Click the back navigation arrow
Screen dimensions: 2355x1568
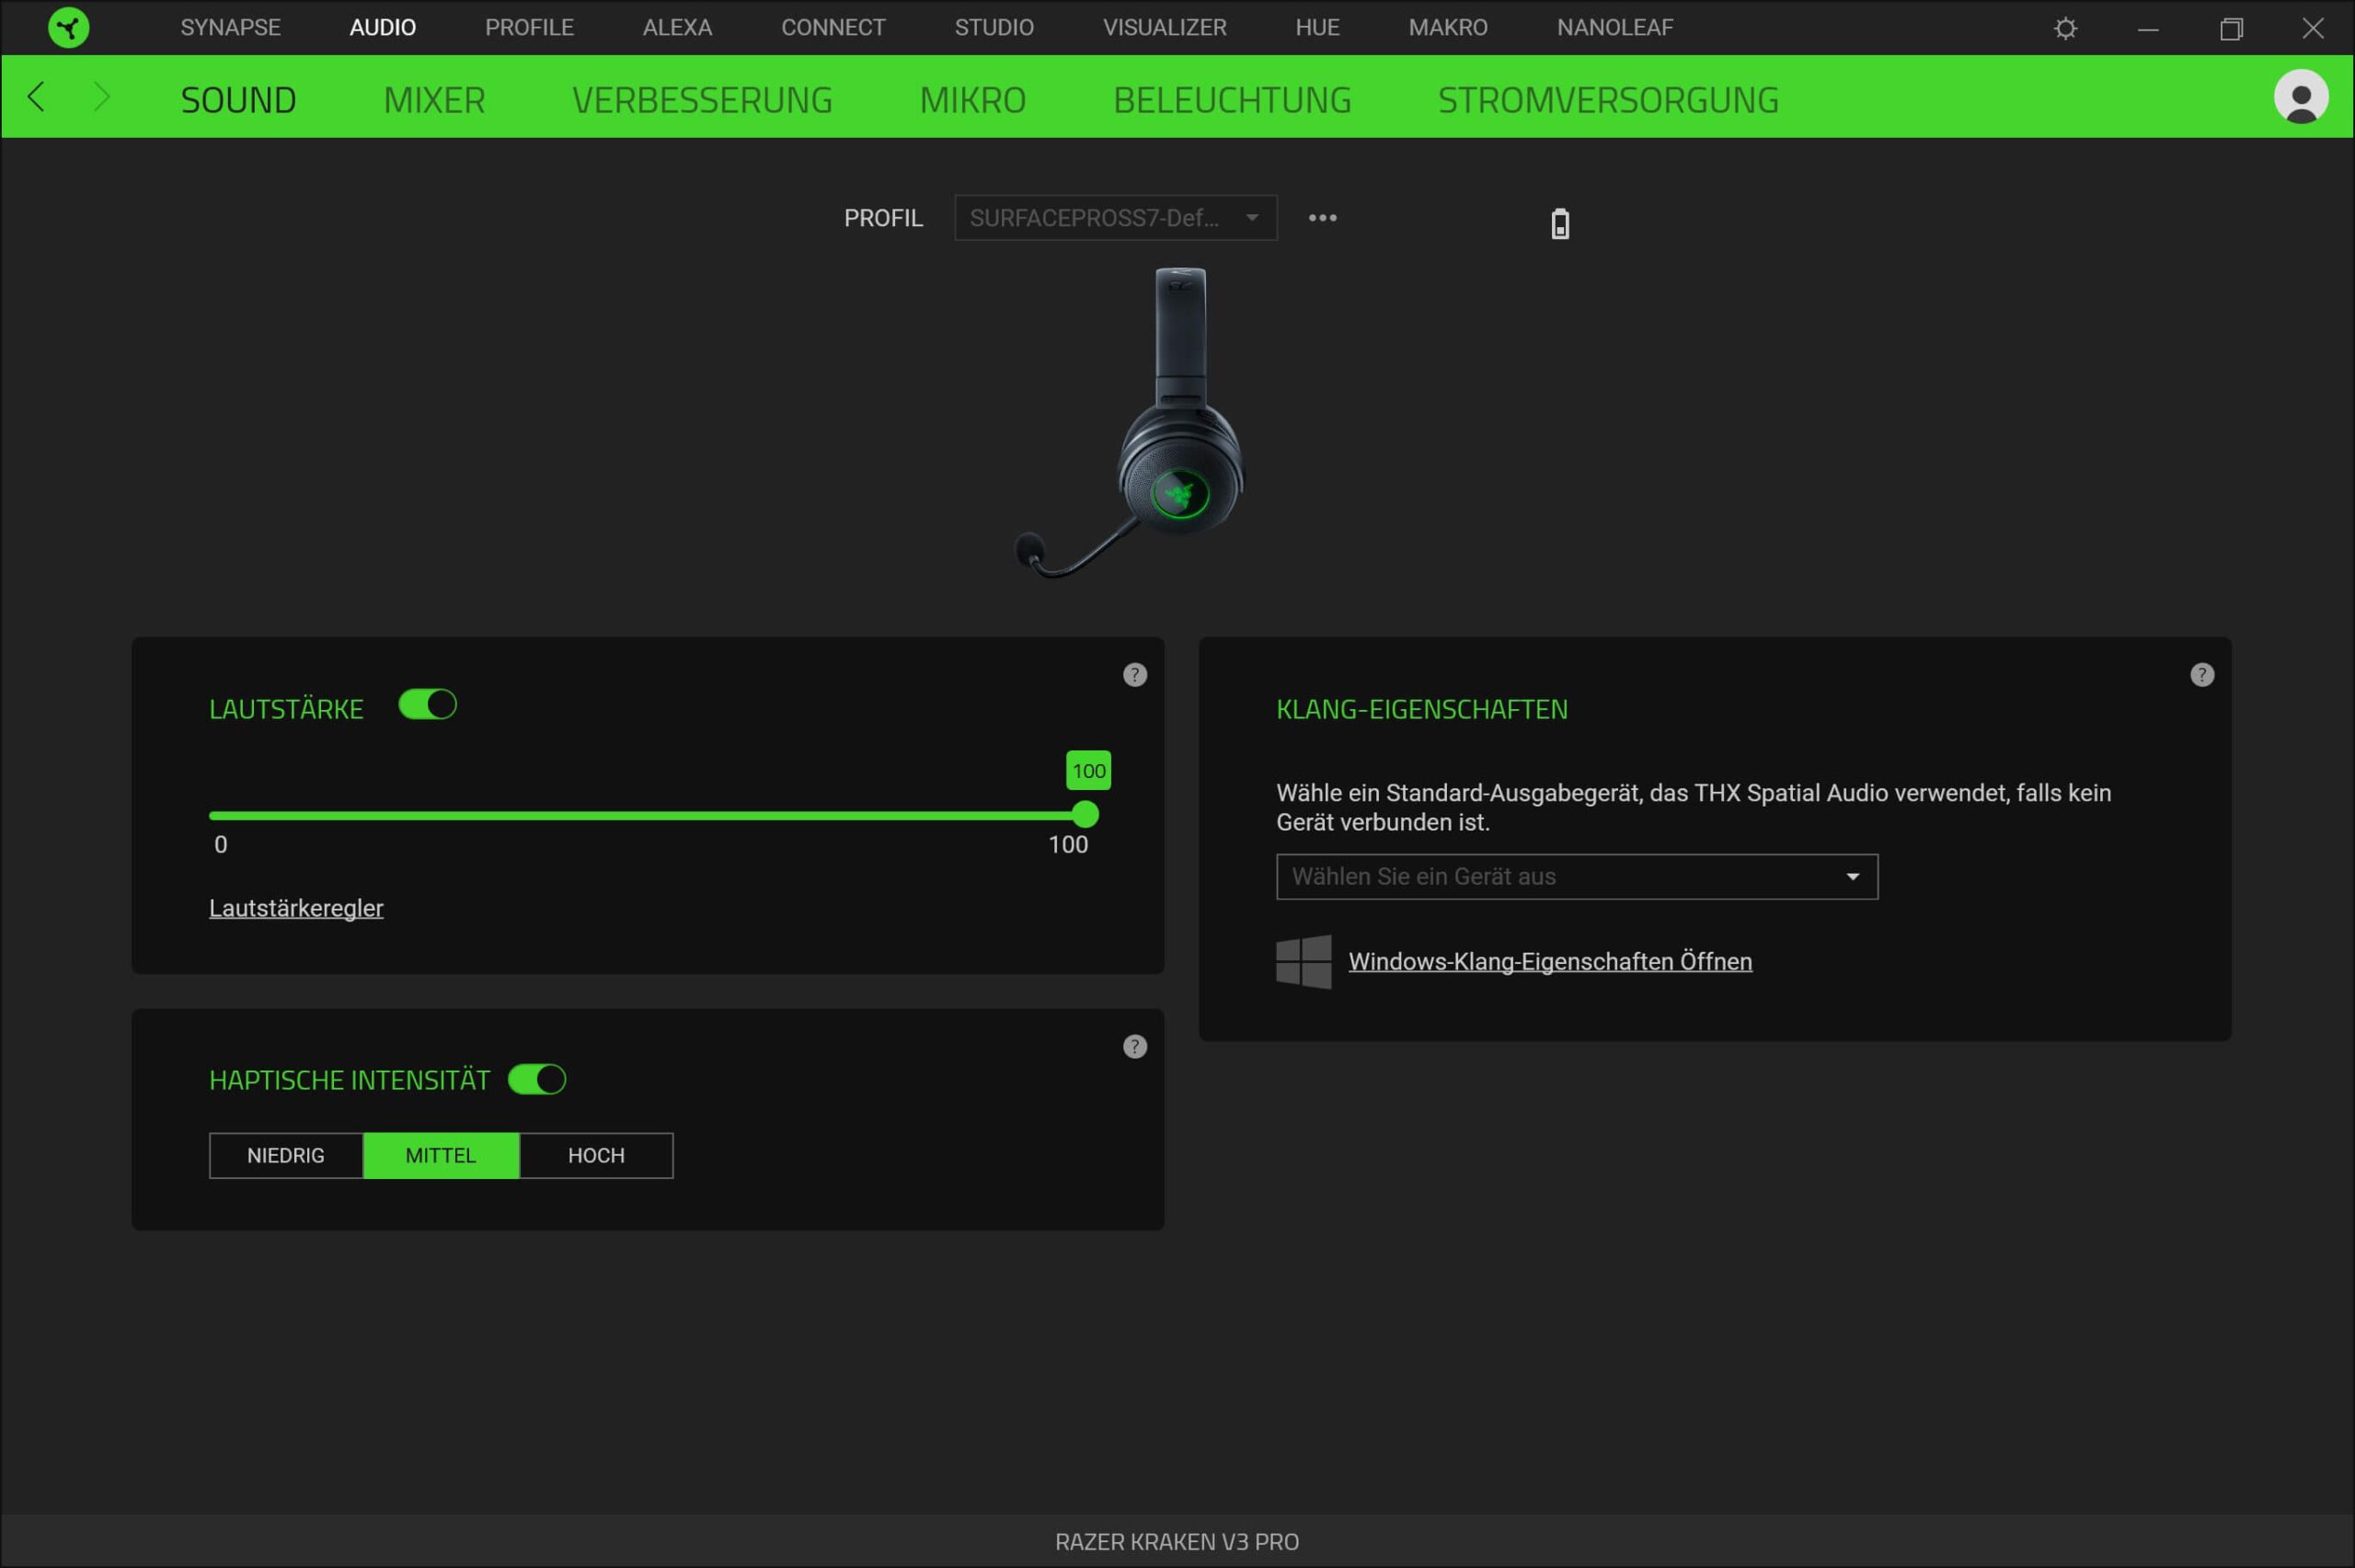(37, 97)
